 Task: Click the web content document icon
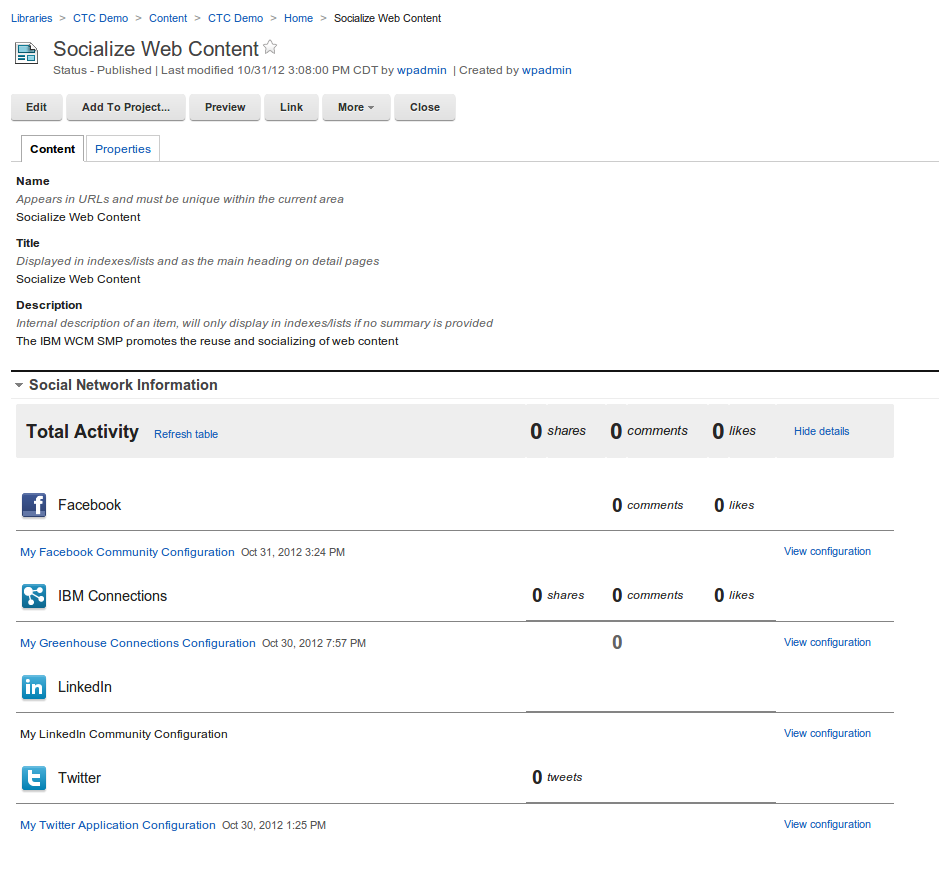(x=27, y=54)
